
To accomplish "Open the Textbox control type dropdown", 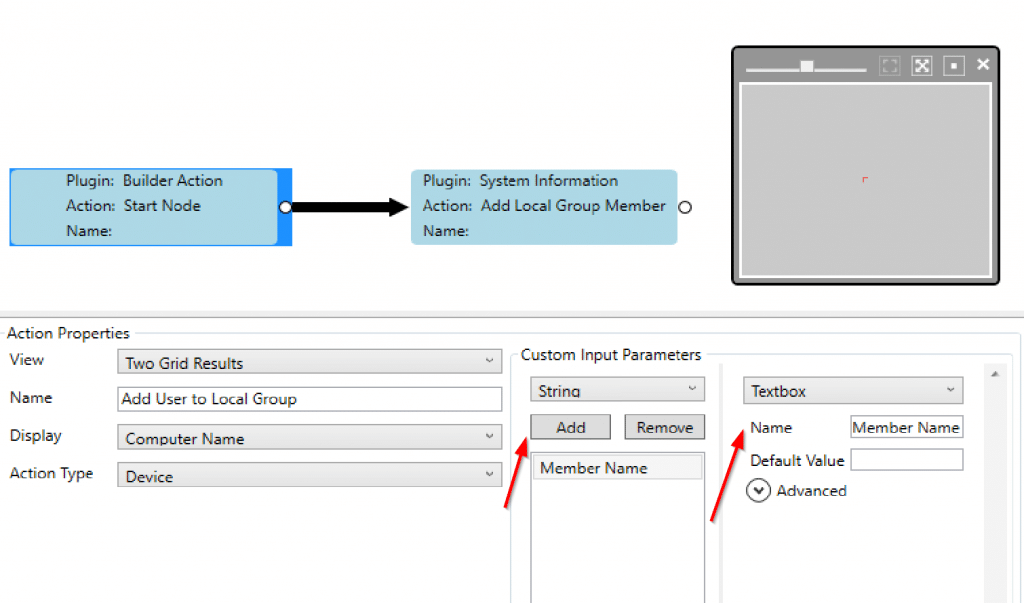I will point(853,391).
